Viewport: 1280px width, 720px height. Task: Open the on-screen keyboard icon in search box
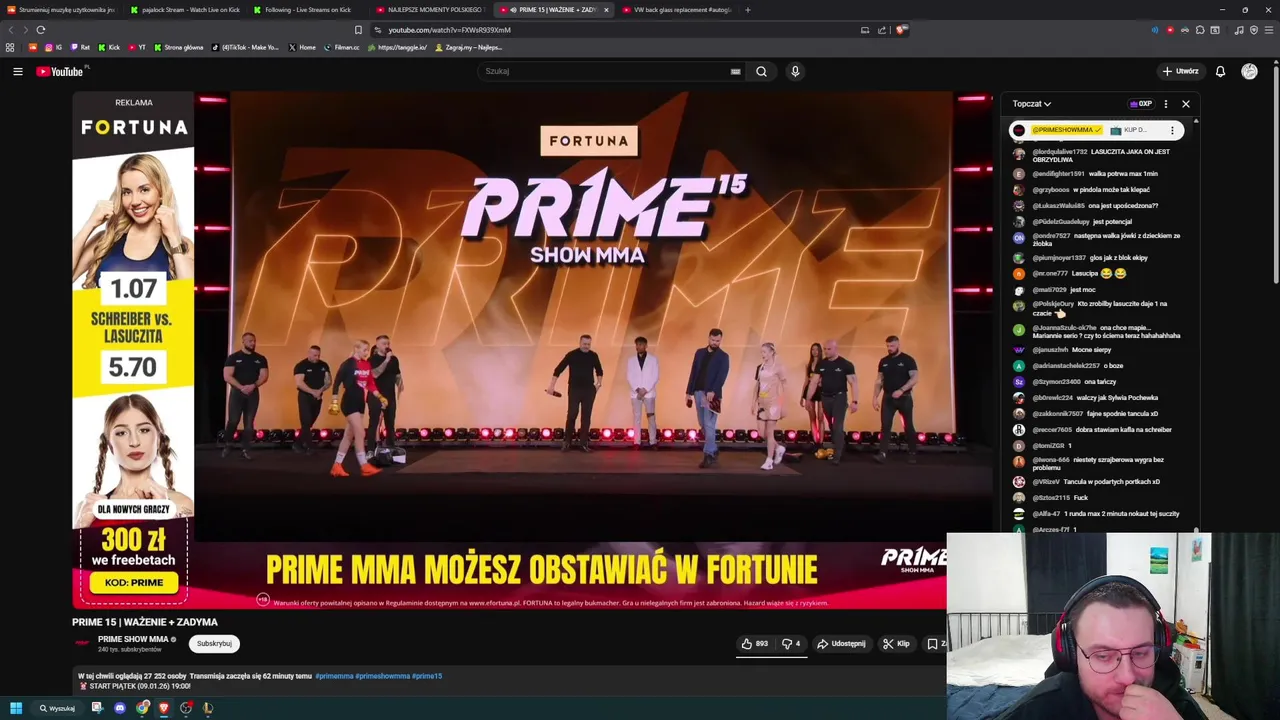click(x=735, y=71)
